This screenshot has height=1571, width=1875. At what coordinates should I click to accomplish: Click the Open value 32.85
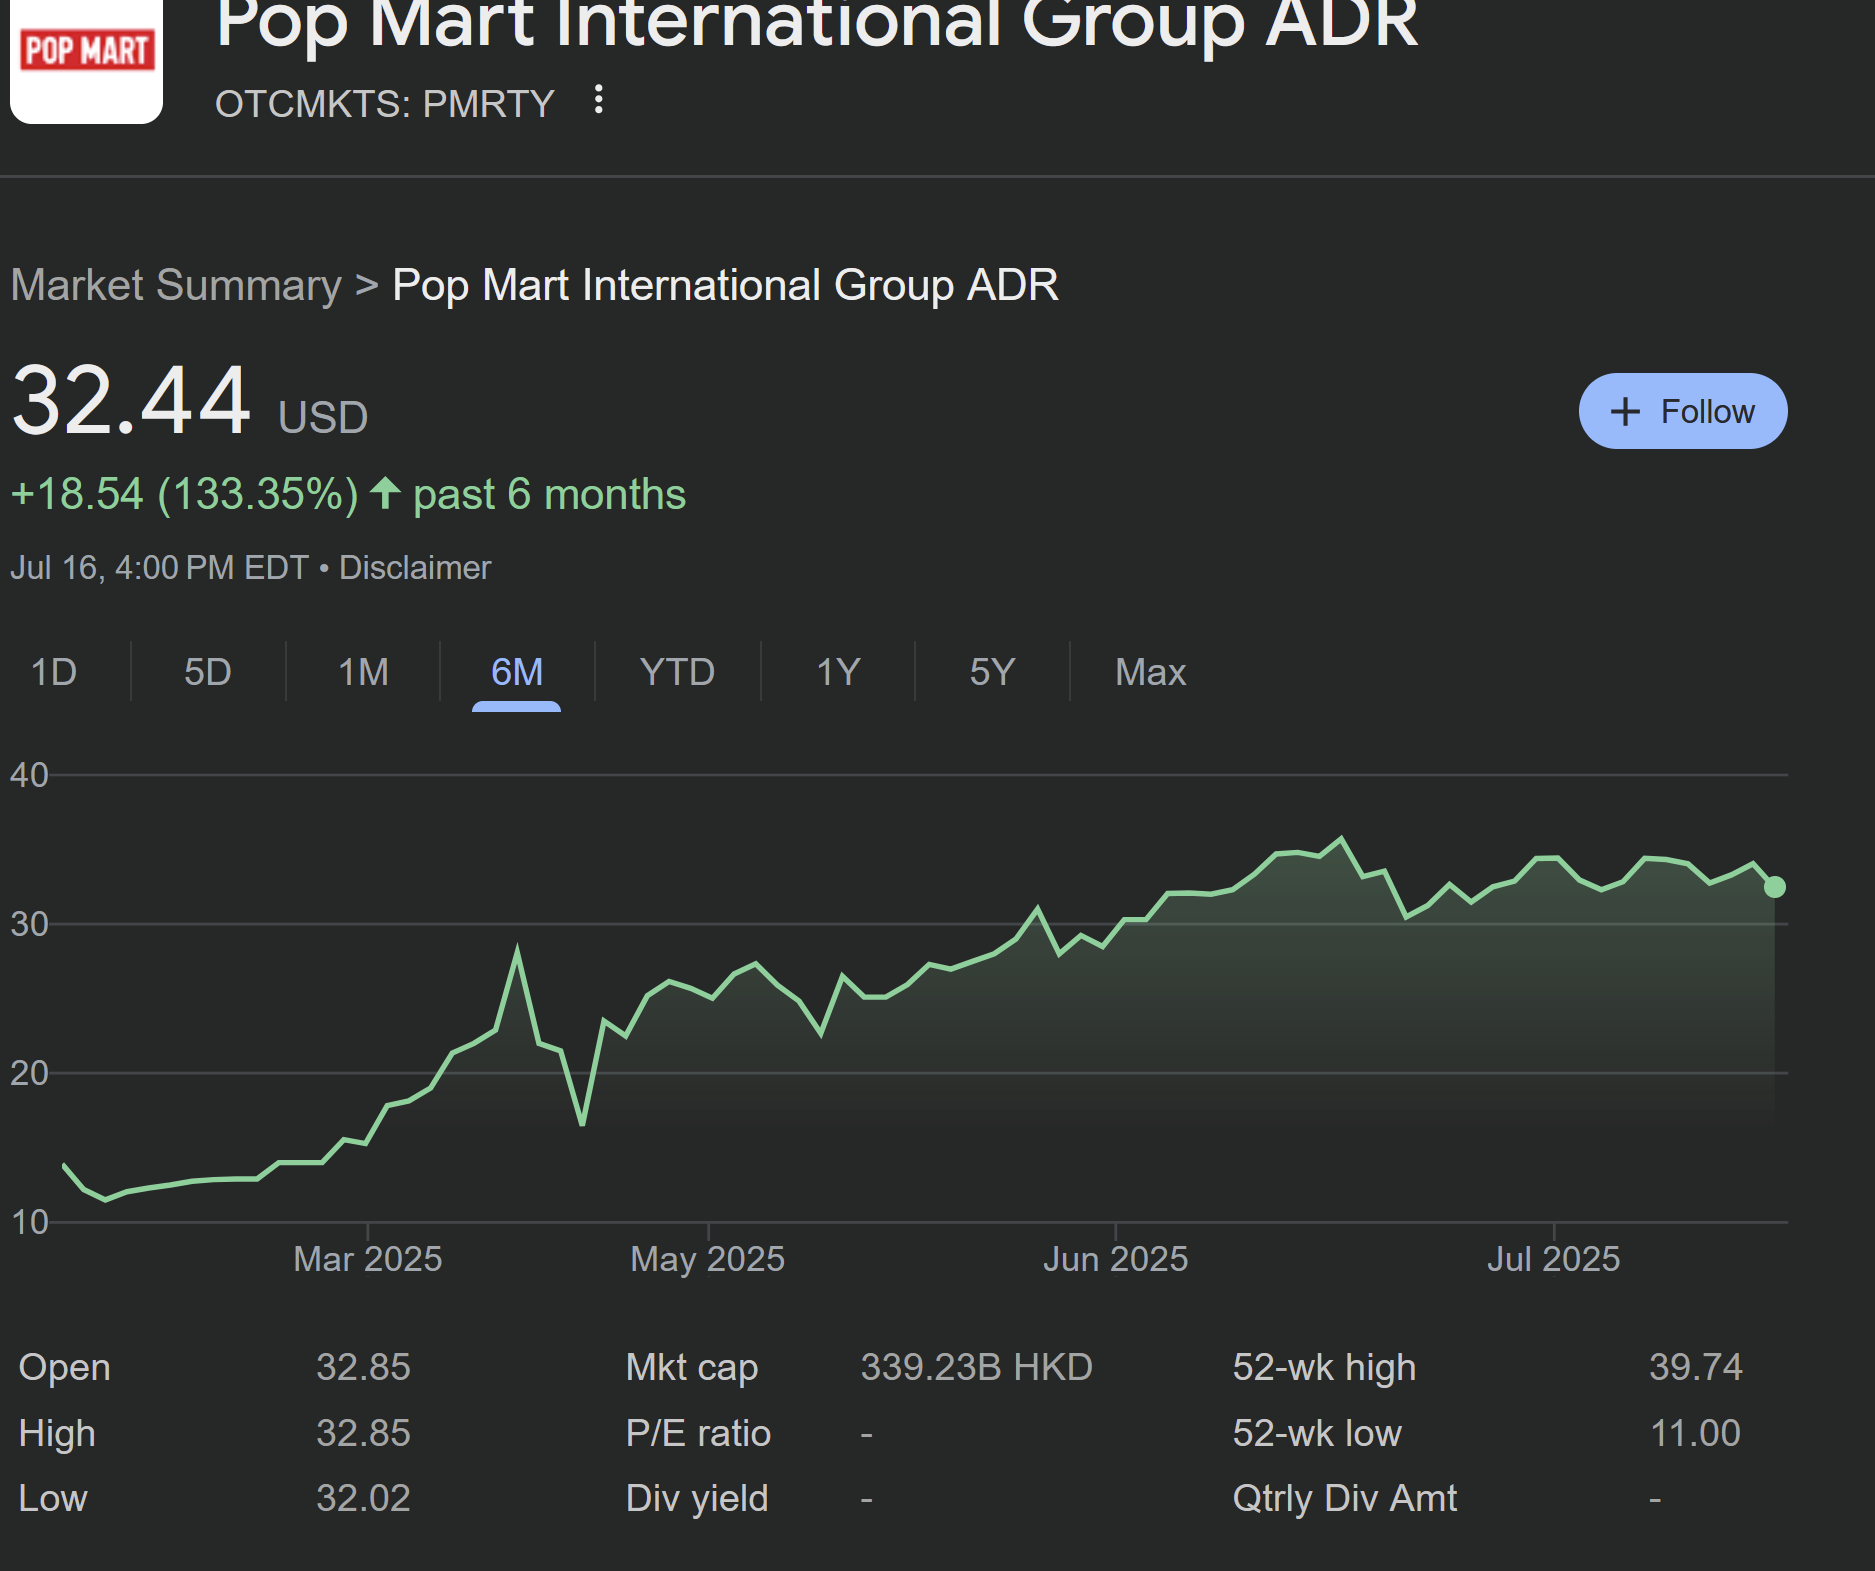(x=364, y=1367)
